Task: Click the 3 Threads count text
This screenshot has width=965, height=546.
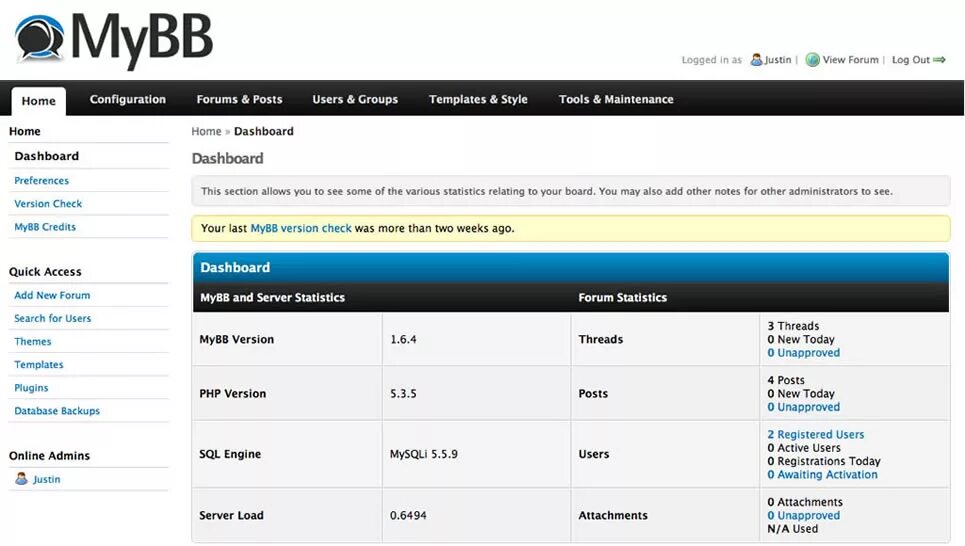Action: [793, 326]
